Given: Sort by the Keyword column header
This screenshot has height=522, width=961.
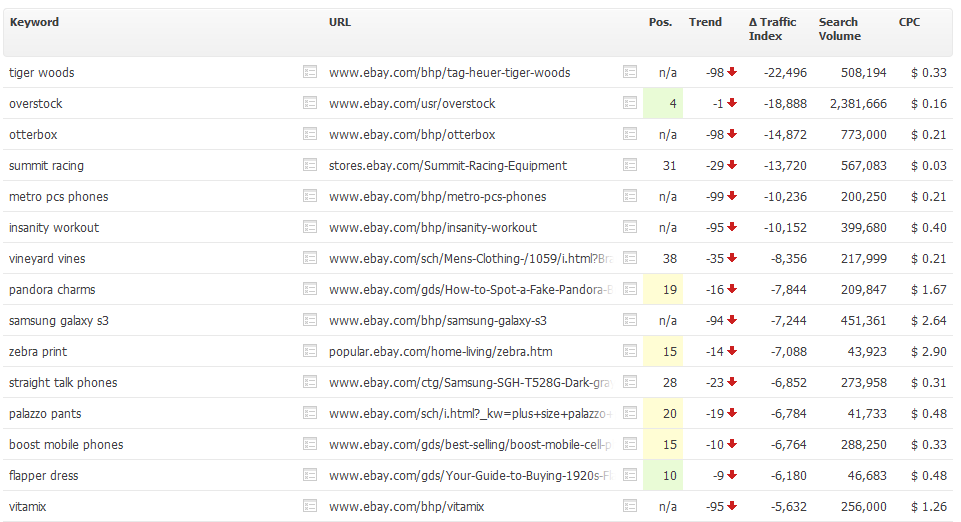Looking at the screenshot, I should pos(34,22).
